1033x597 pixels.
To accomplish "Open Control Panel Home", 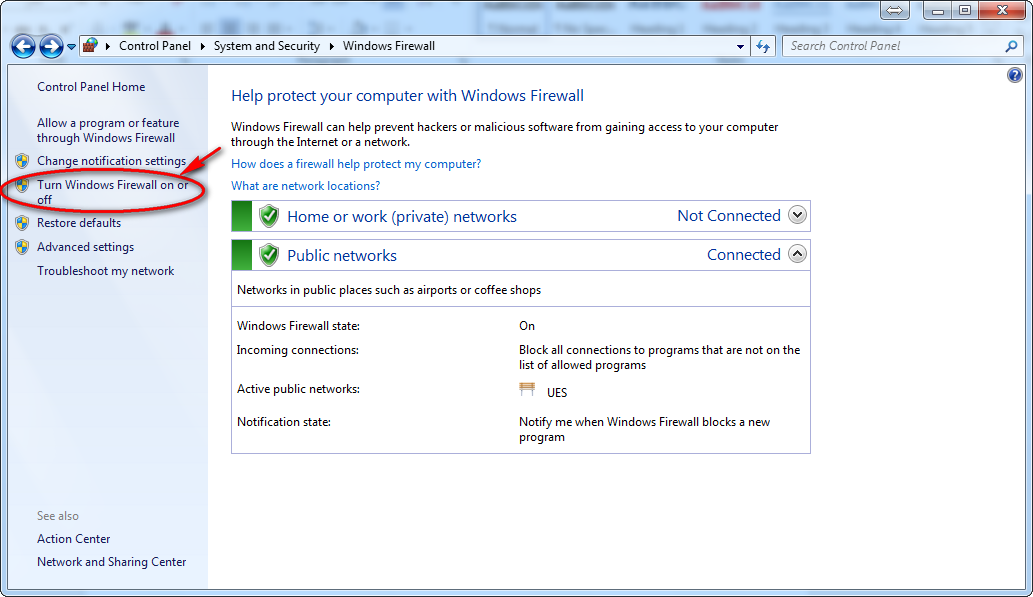I will 91,86.
